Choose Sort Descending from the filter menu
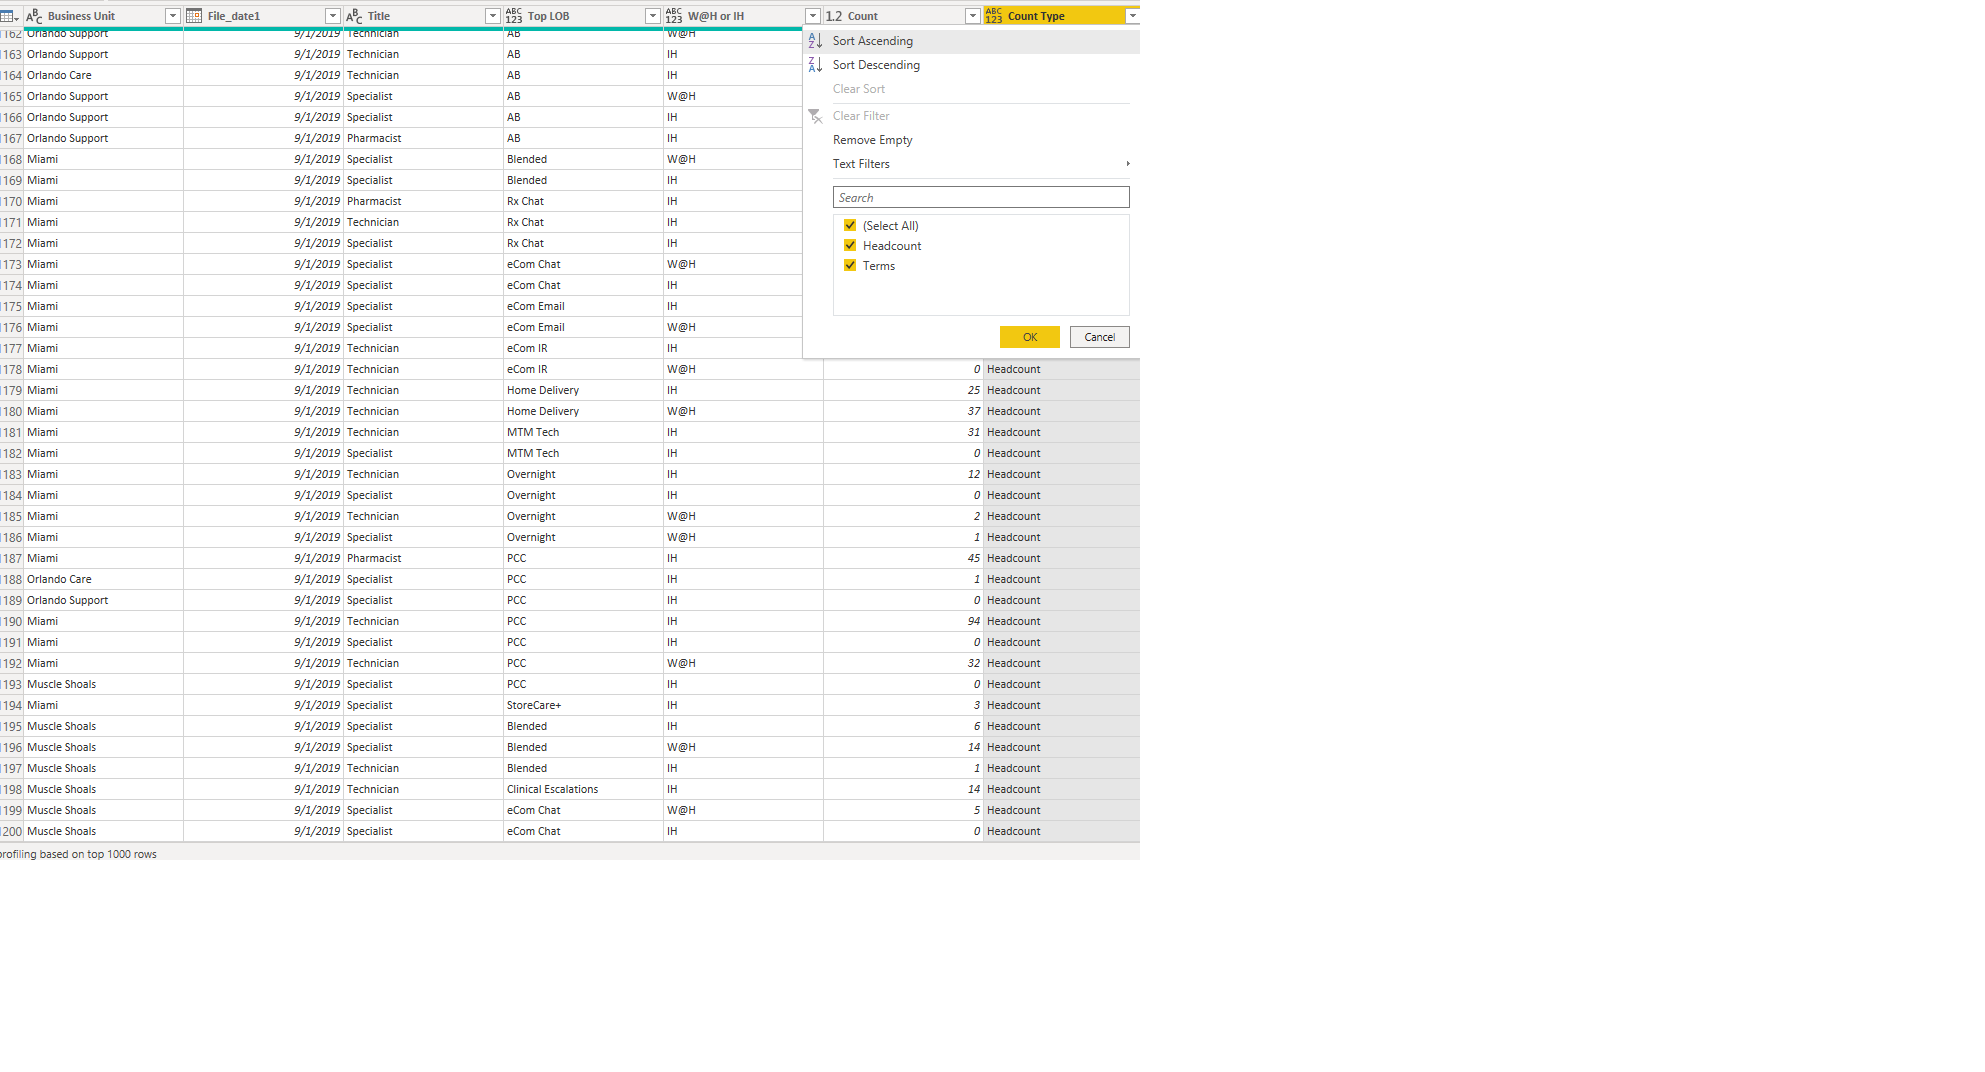Screen dimensions: 1985x1072 coord(971,65)
